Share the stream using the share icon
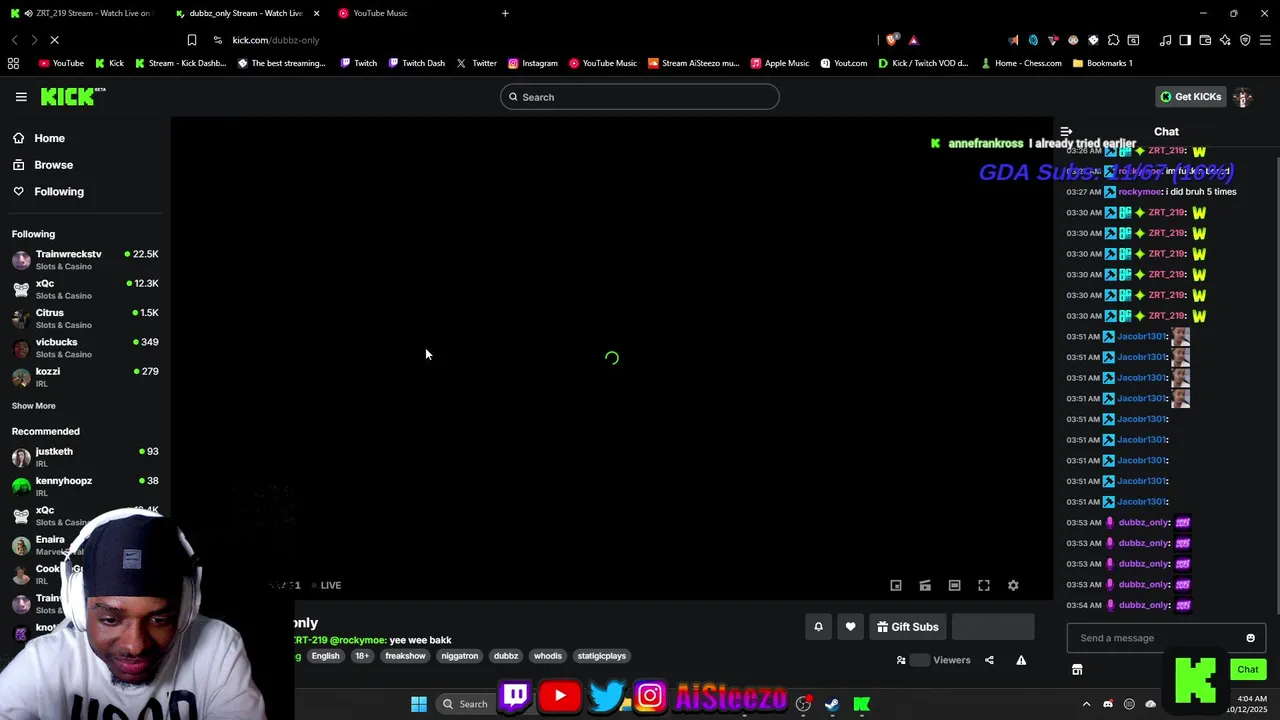This screenshot has width=1280, height=720. 989,660
